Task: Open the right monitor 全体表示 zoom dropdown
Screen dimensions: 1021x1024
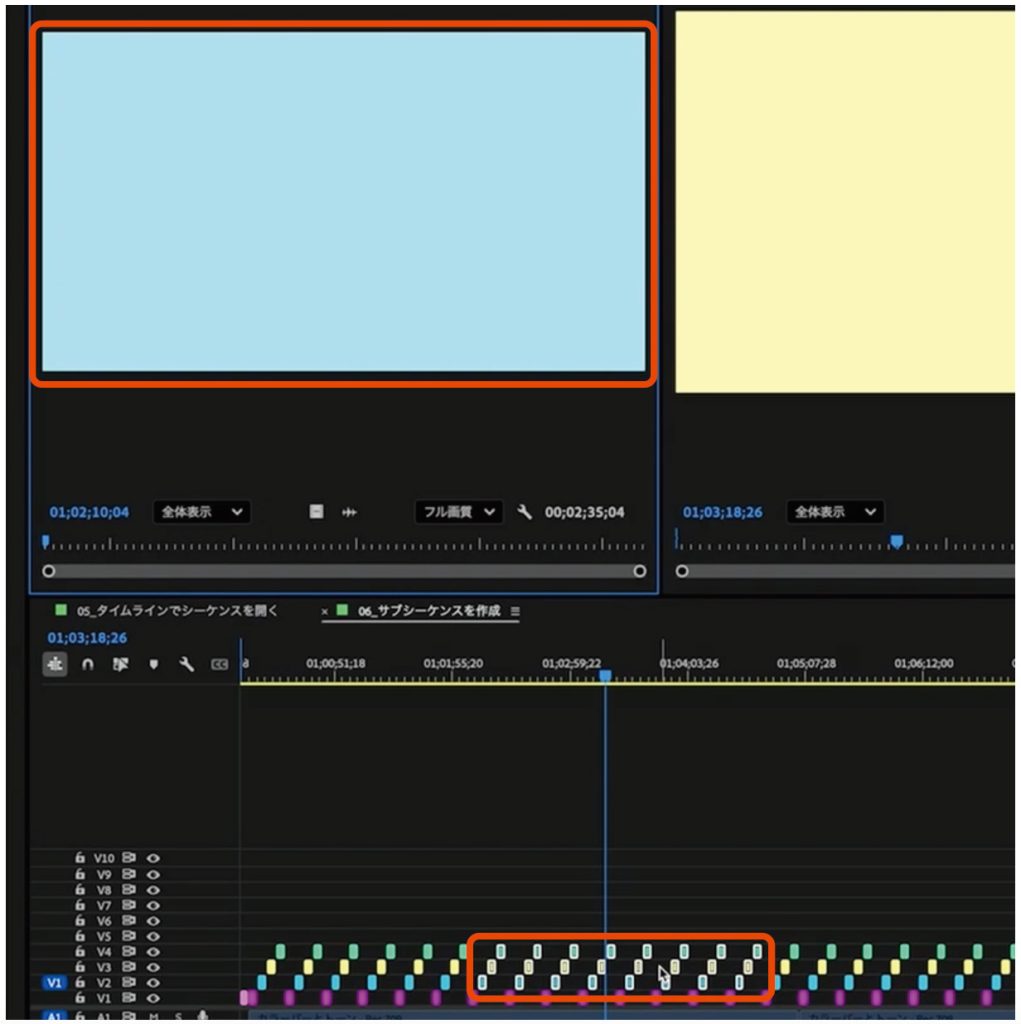Action: click(x=835, y=512)
